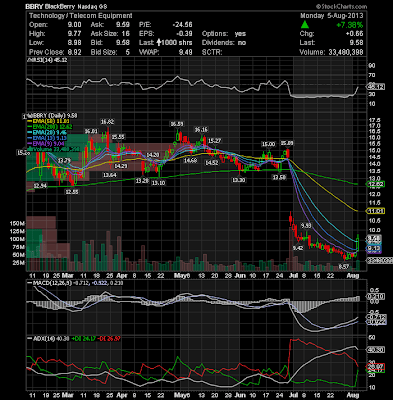Click the yellow 11.01 right-axis tag

pyautogui.click(x=375, y=211)
